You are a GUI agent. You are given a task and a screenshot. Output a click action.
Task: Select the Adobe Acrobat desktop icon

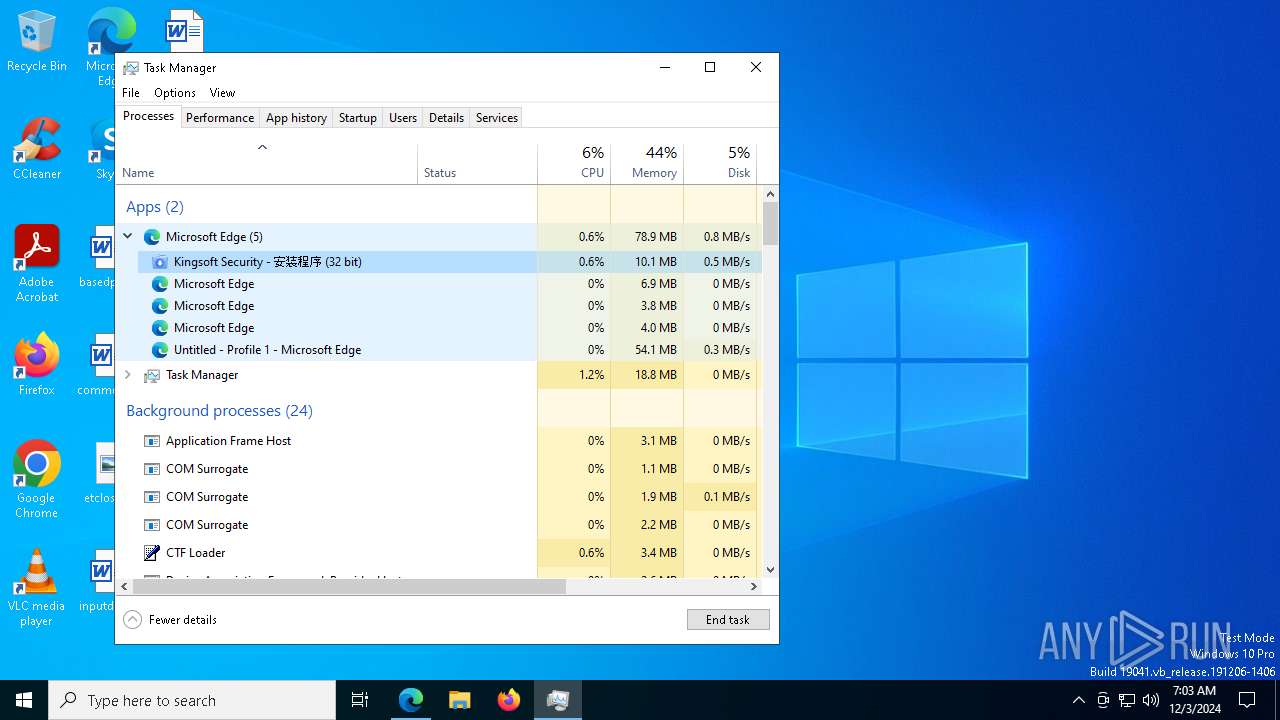tap(37, 264)
